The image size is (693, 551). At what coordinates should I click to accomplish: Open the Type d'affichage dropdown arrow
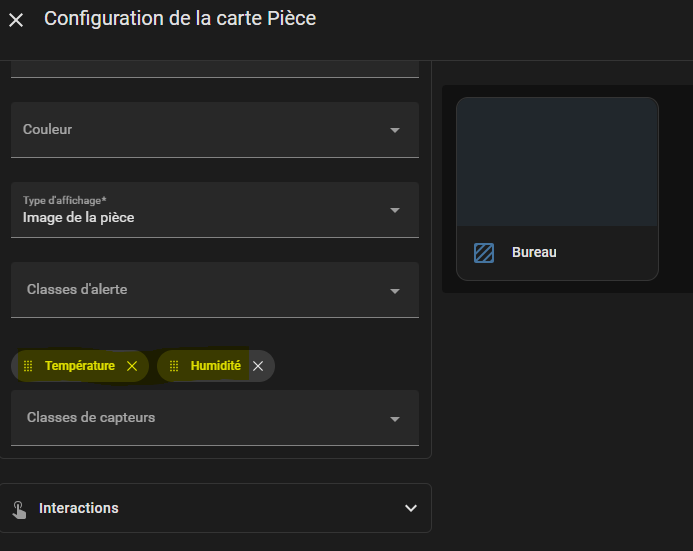[x=395, y=210]
